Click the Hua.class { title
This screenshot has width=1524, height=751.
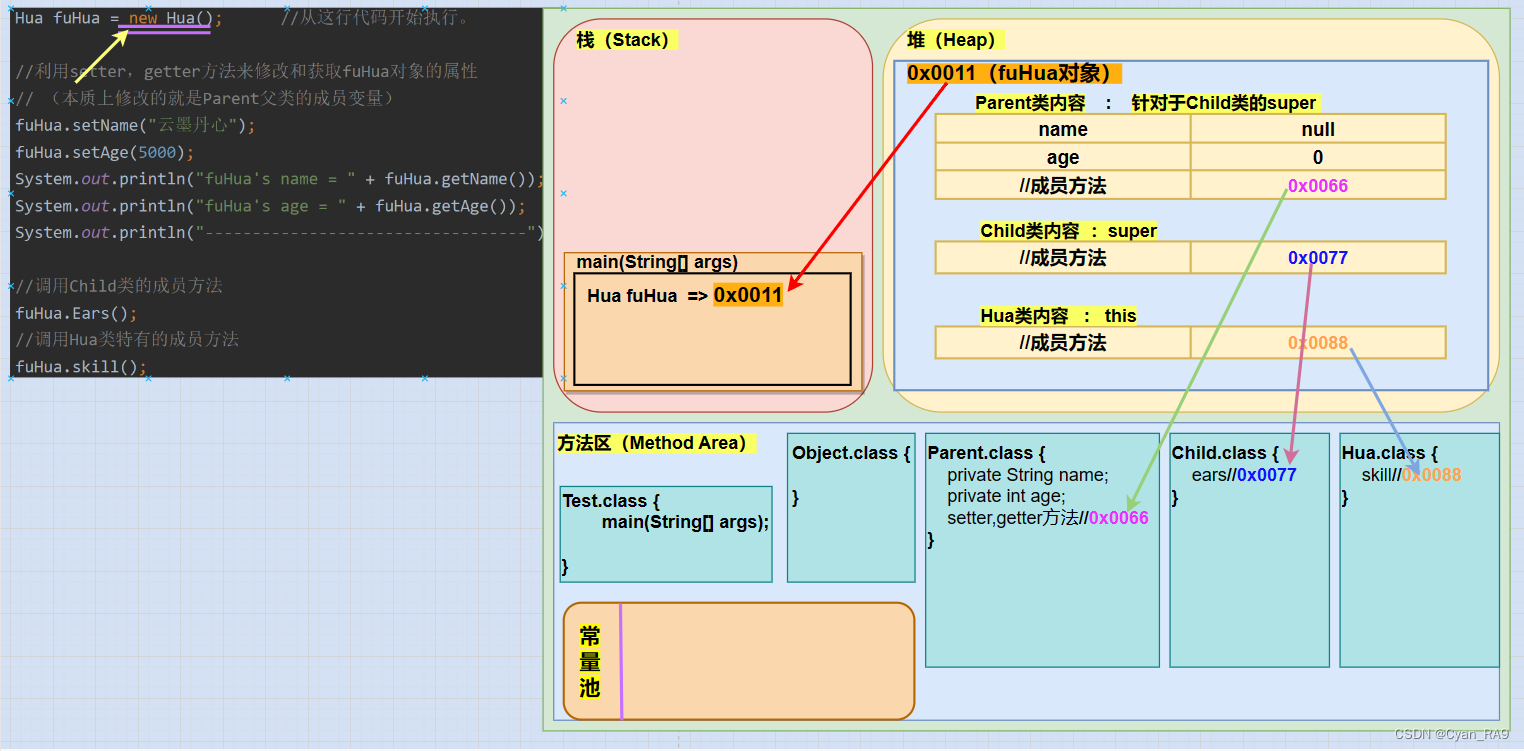coord(1390,453)
